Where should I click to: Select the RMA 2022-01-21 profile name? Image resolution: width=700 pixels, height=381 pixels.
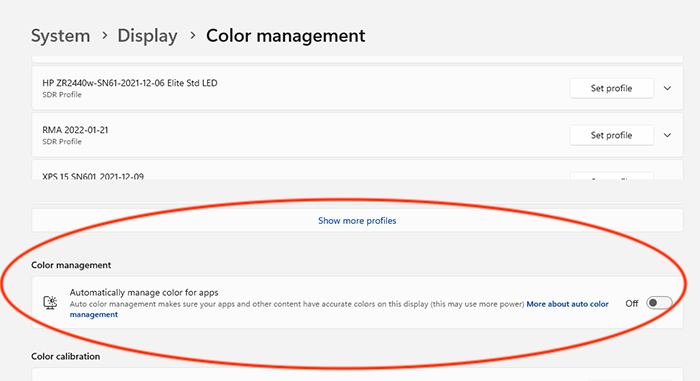pyautogui.click(x=75, y=130)
